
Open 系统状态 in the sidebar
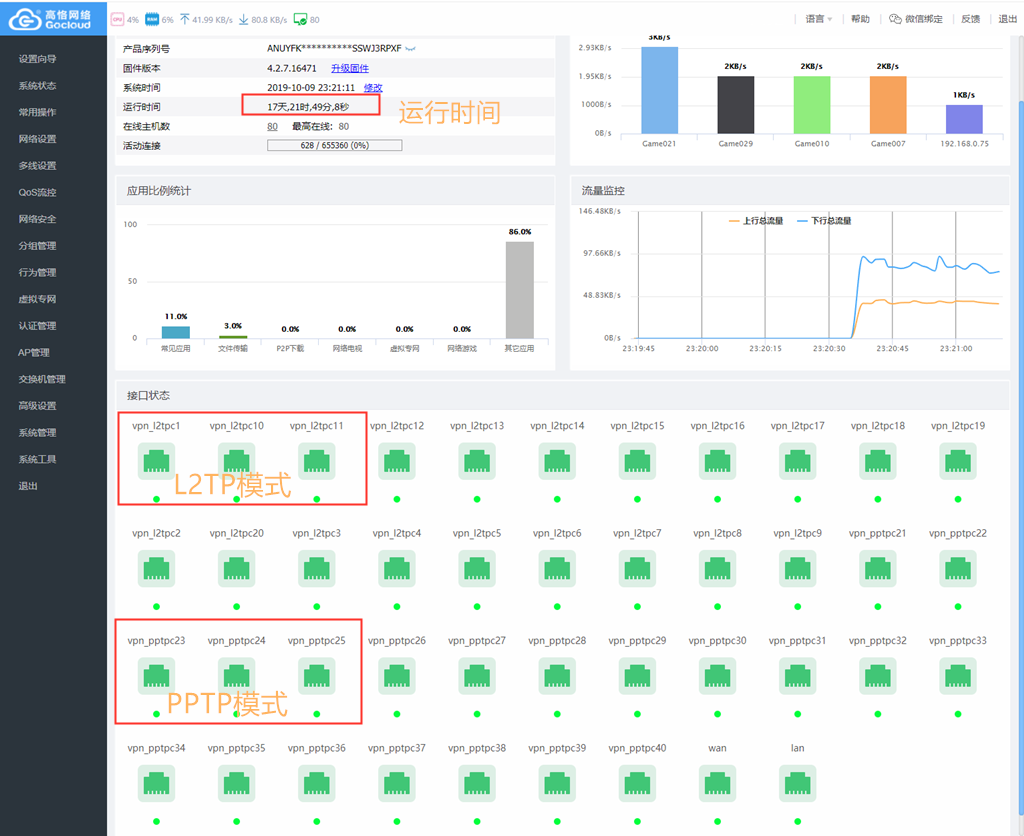(37, 86)
